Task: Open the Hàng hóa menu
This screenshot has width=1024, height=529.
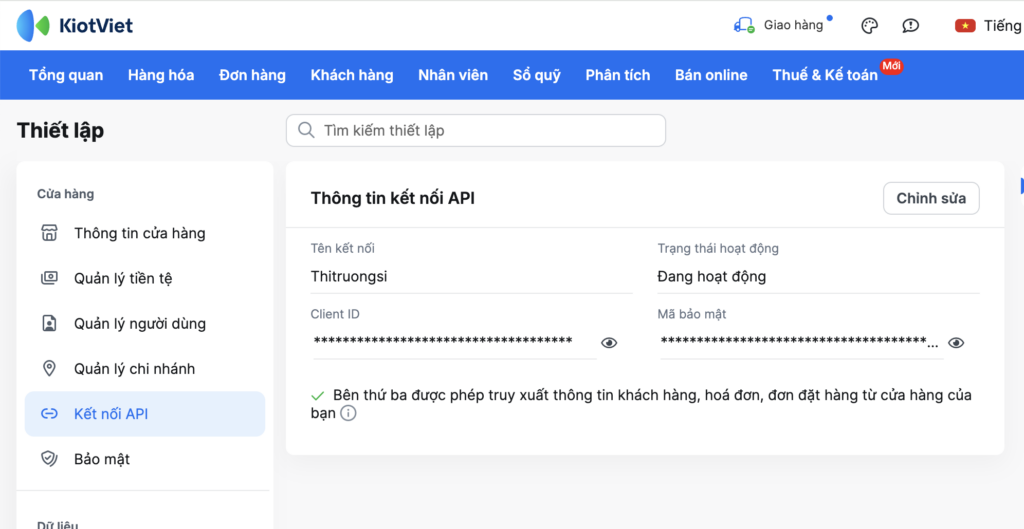Action: [161, 75]
